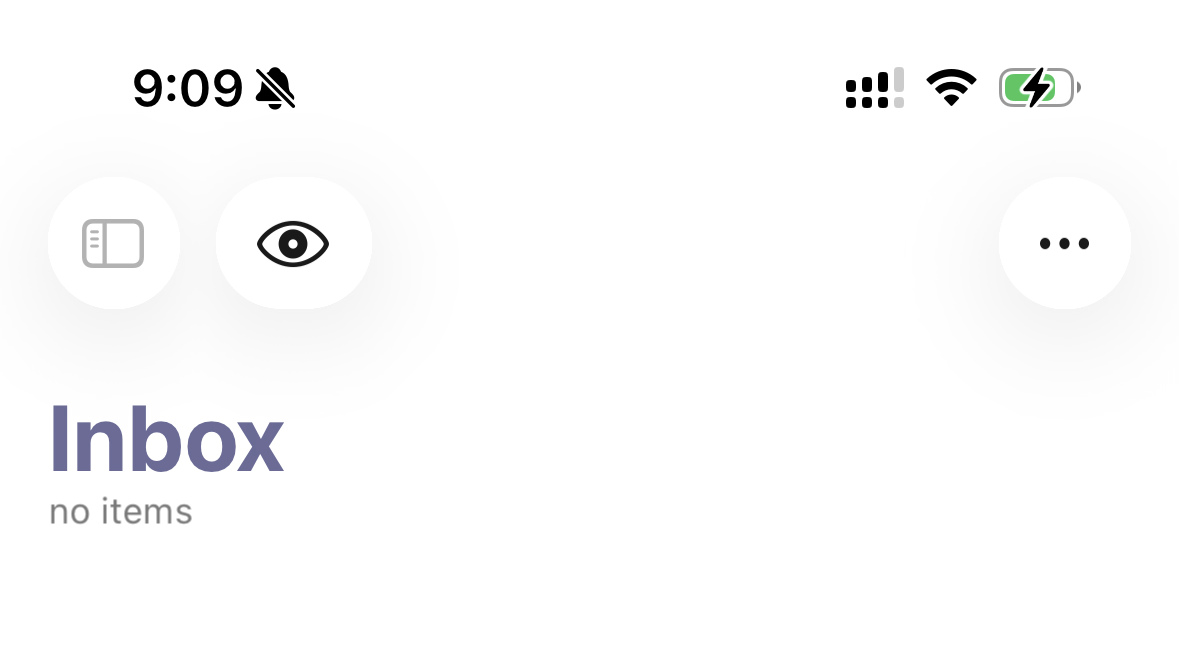1179x664 pixels.
Task: Expand the ellipsis actions menu
Action: tap(1064, 243)
